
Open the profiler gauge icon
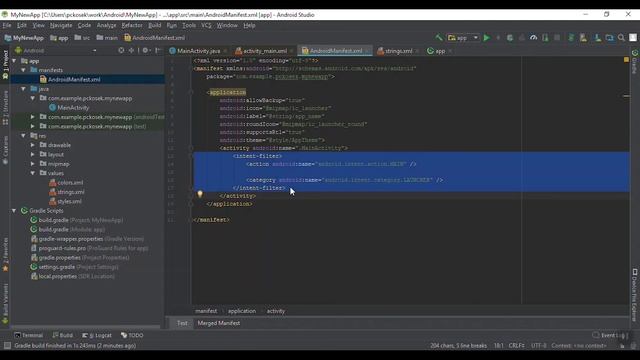533,38
